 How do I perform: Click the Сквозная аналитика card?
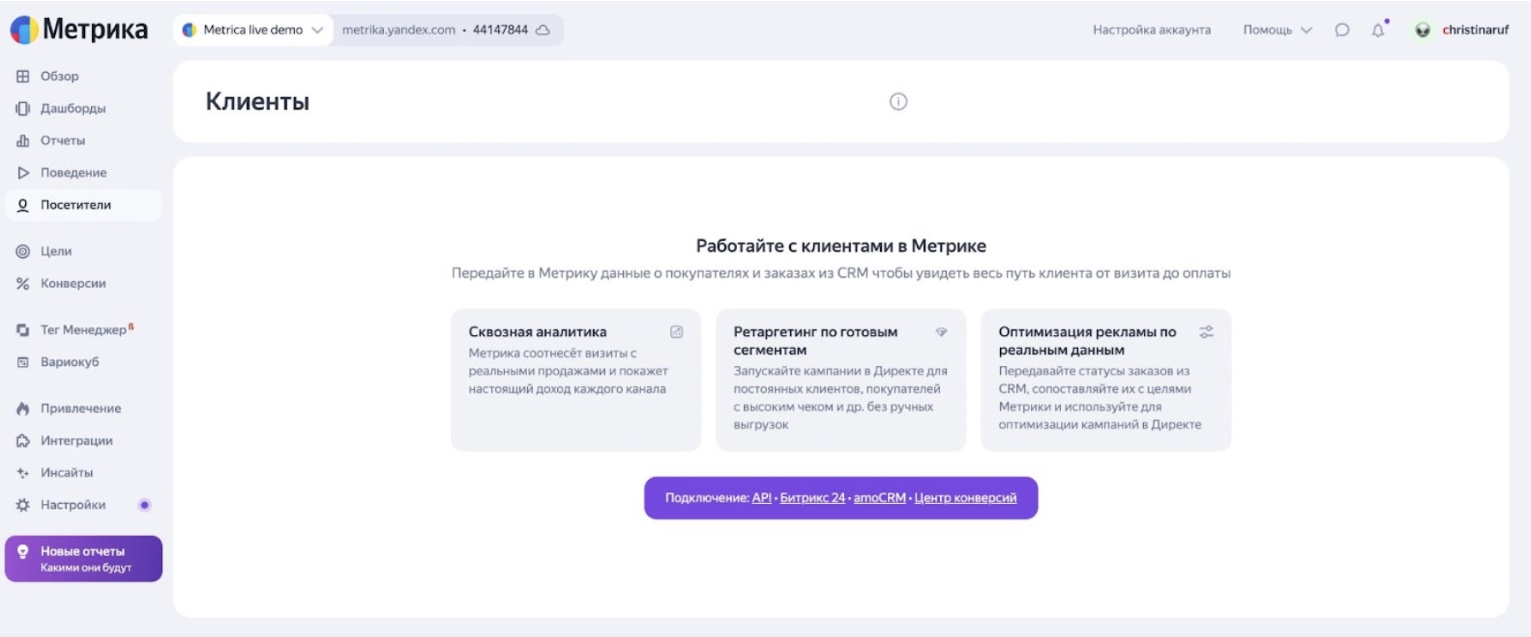tap(576, 380)
